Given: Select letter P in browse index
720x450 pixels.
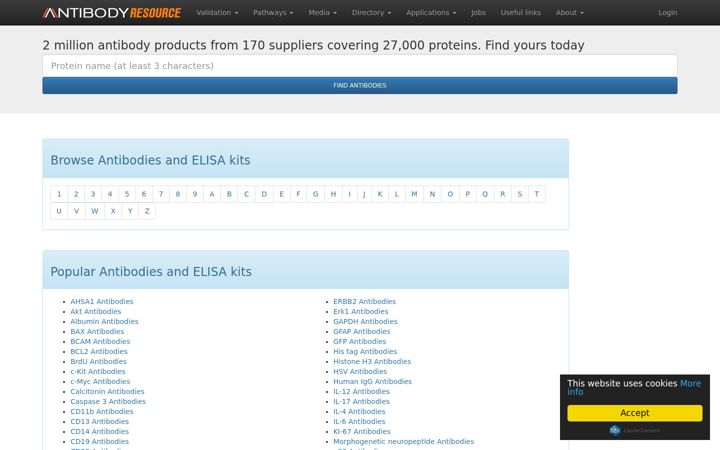Looking at the screenshot, I should pyautogui.click(x=467, y=194).
